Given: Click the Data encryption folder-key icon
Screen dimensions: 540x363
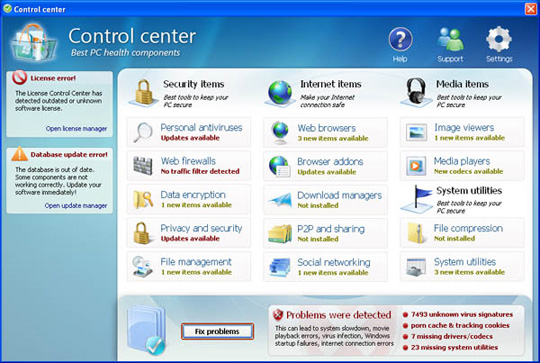Looking at the screenshot, I should (x=143, y=199).
